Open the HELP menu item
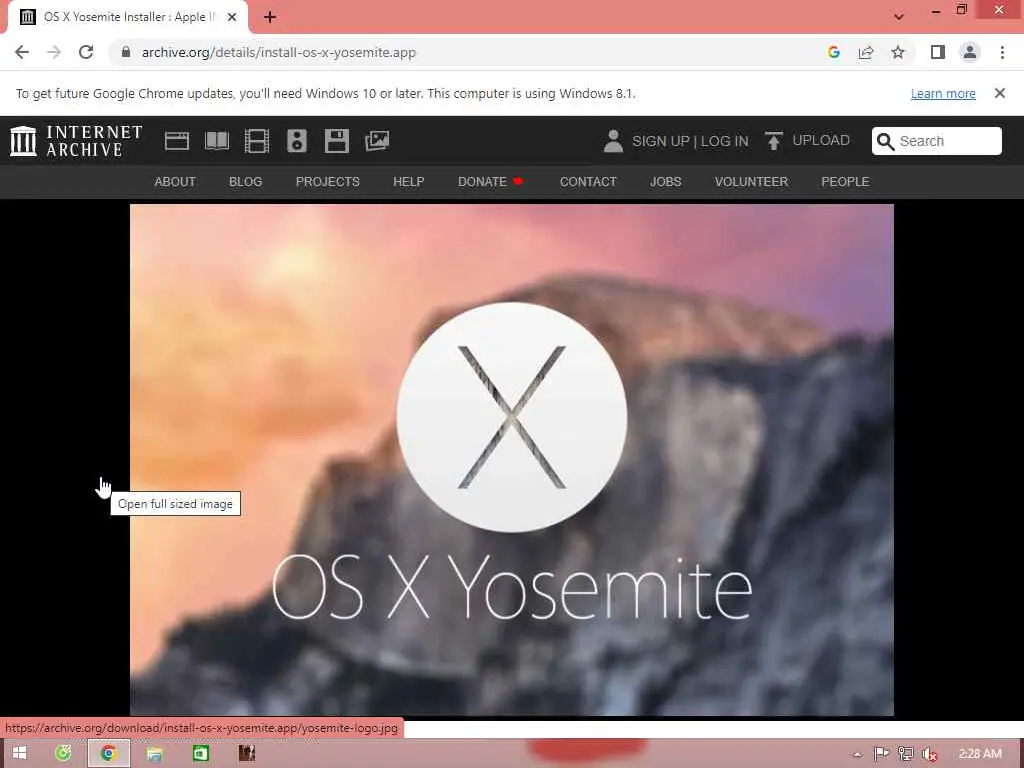 point(409,182)
